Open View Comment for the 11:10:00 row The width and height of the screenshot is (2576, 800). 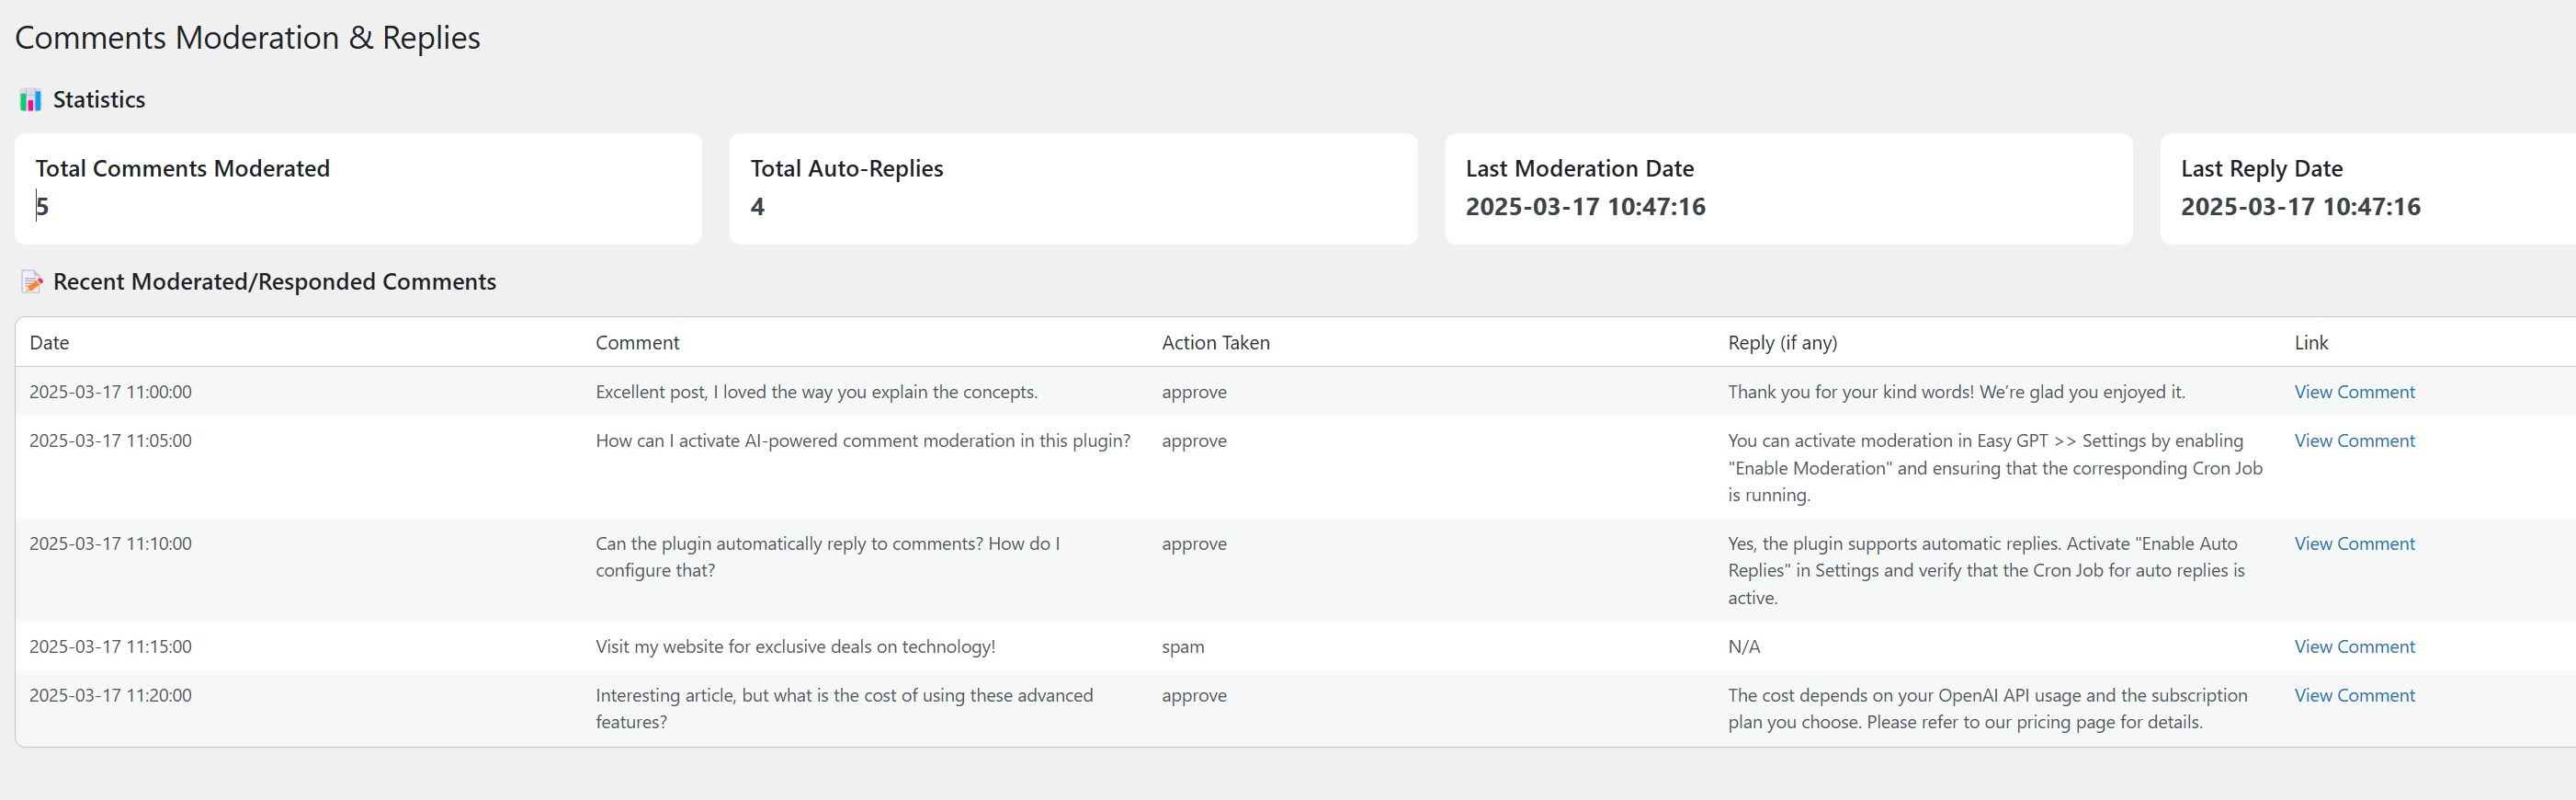pos(2354,544)
